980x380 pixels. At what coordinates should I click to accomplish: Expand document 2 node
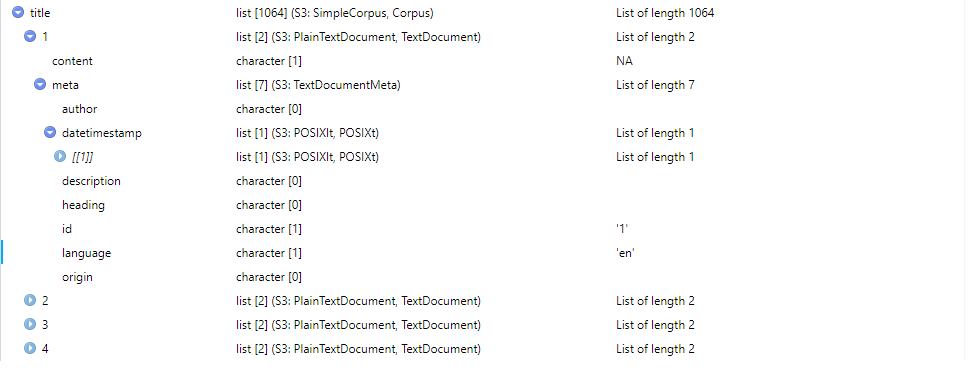pyautogui.click(x=30, y=301)
